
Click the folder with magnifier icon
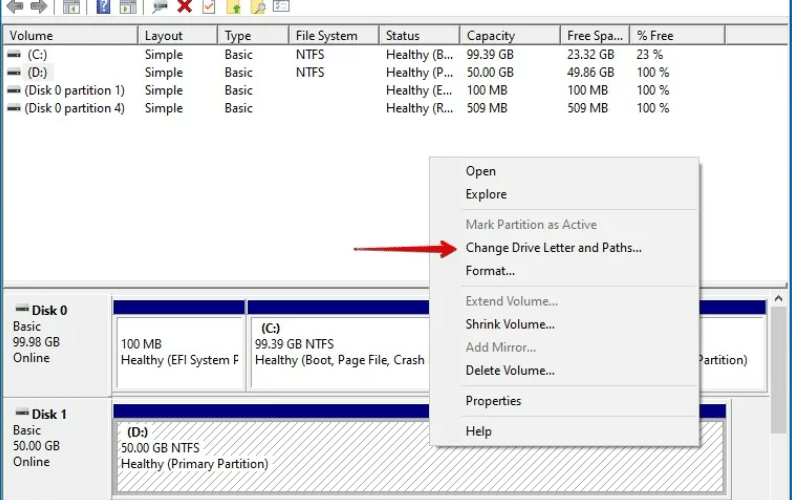pyautogui.click(x=258, y=6)
